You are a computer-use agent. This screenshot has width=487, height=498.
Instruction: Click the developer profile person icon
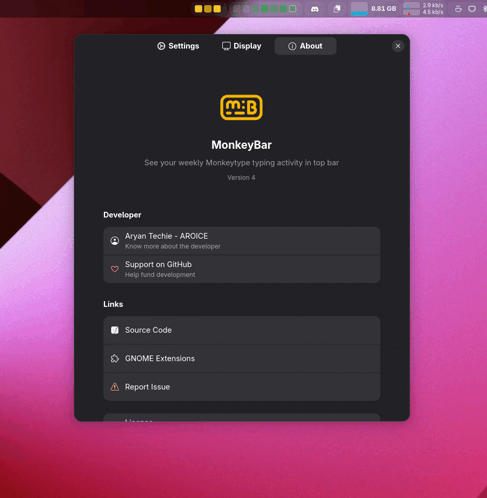(115, 241)
